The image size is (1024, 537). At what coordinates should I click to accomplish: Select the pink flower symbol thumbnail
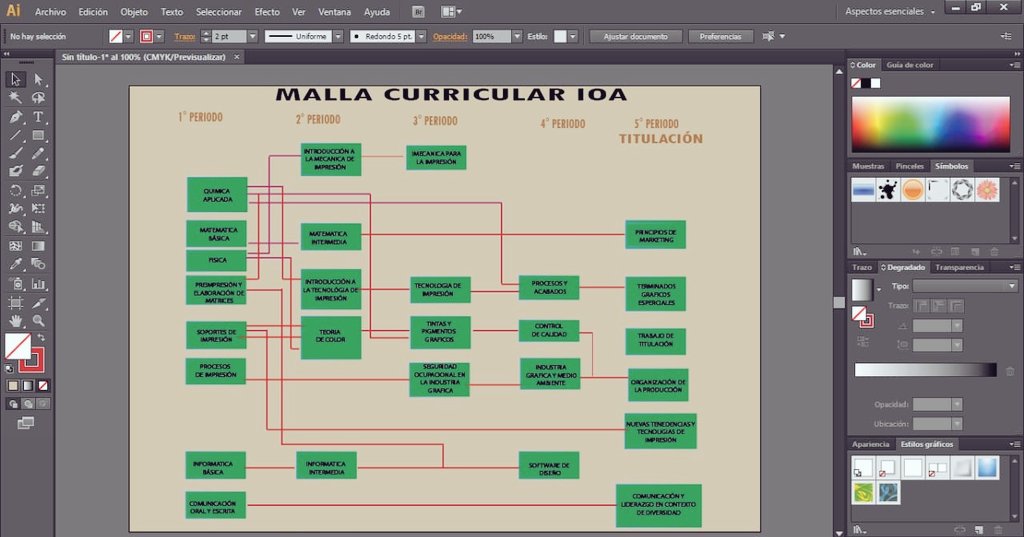click(987, 190)
